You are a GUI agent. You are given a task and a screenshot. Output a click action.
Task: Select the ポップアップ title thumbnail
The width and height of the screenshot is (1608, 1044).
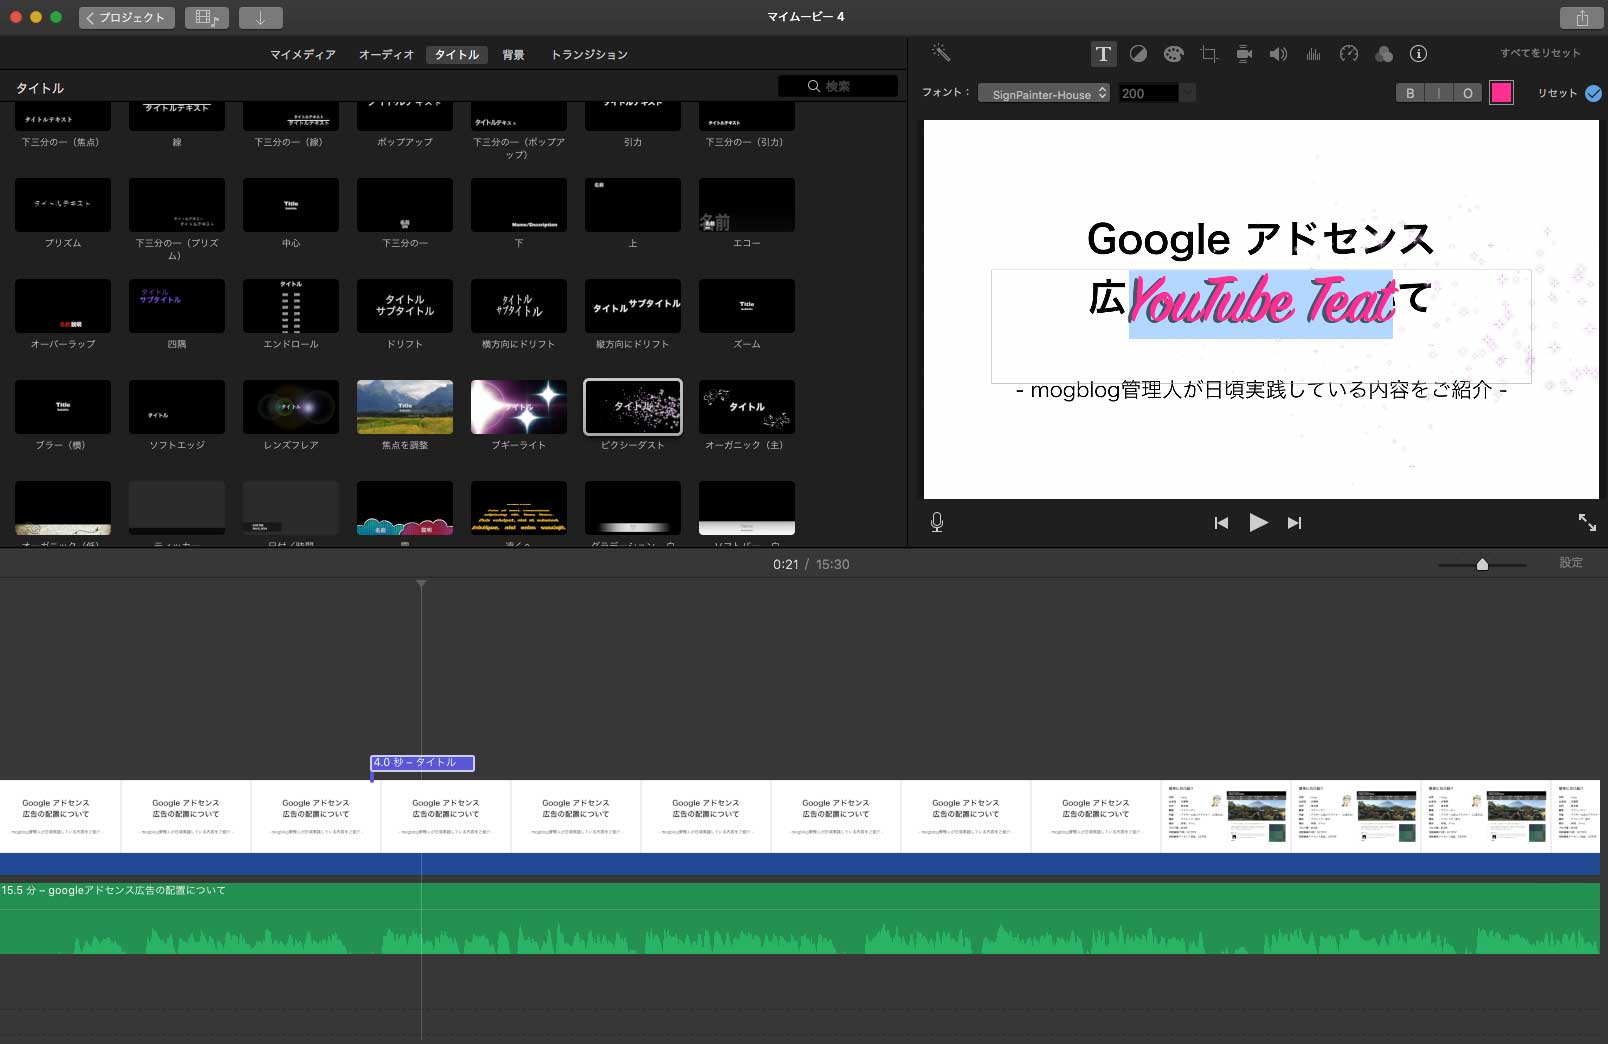click(405, 116)
